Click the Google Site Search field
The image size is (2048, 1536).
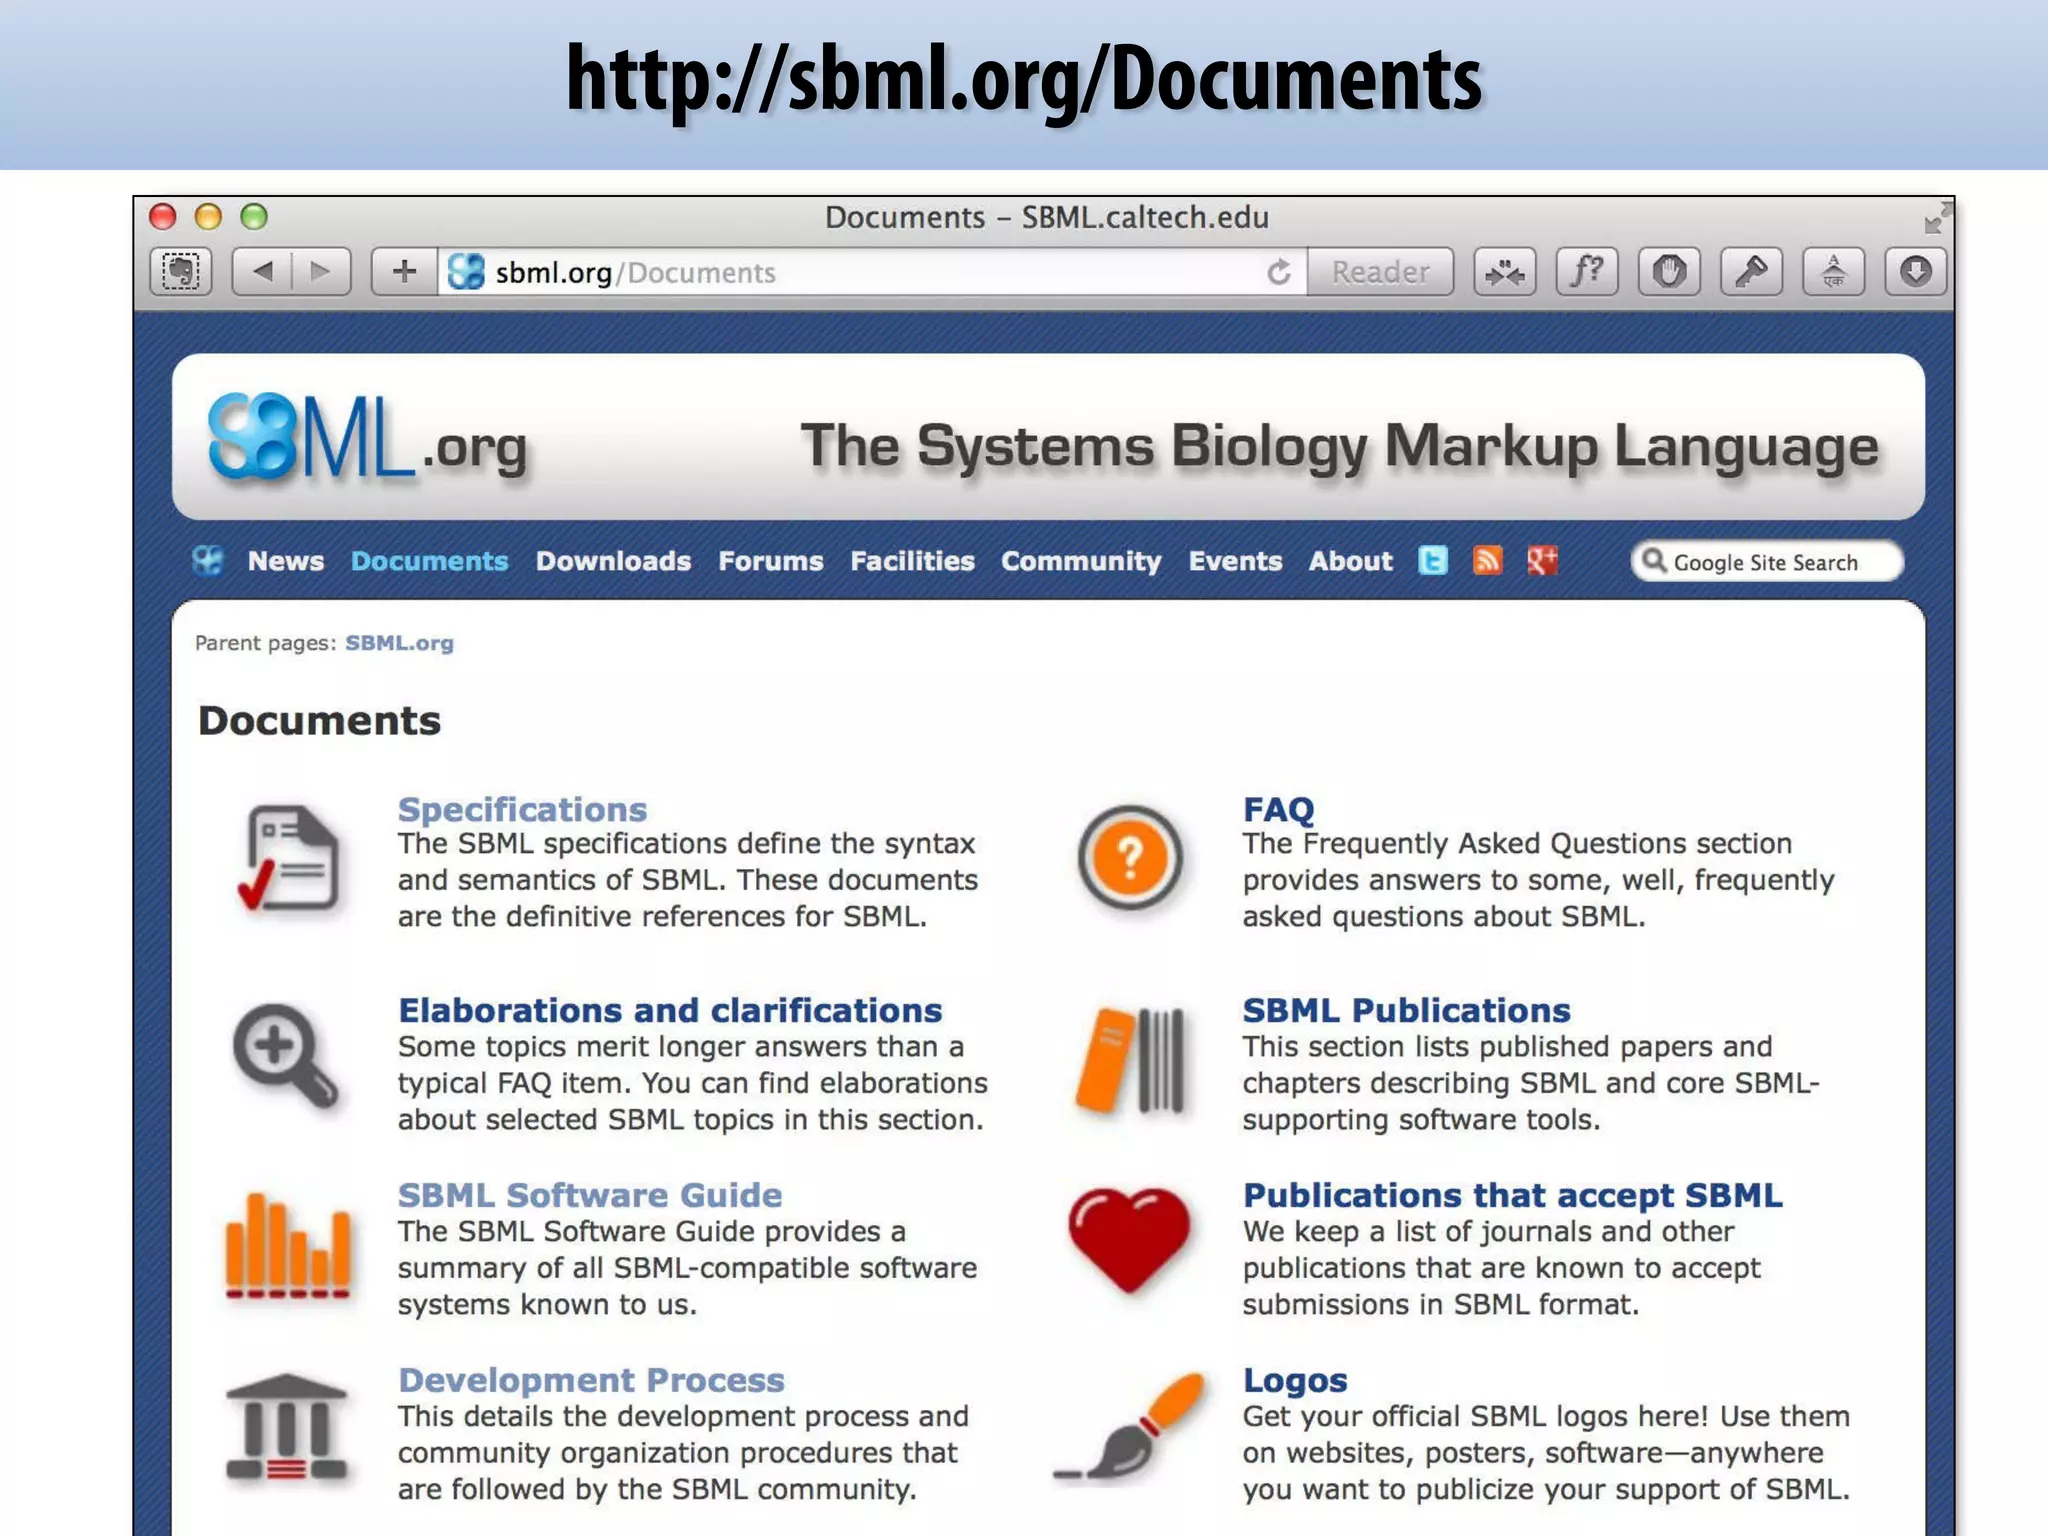(1767, 561)
